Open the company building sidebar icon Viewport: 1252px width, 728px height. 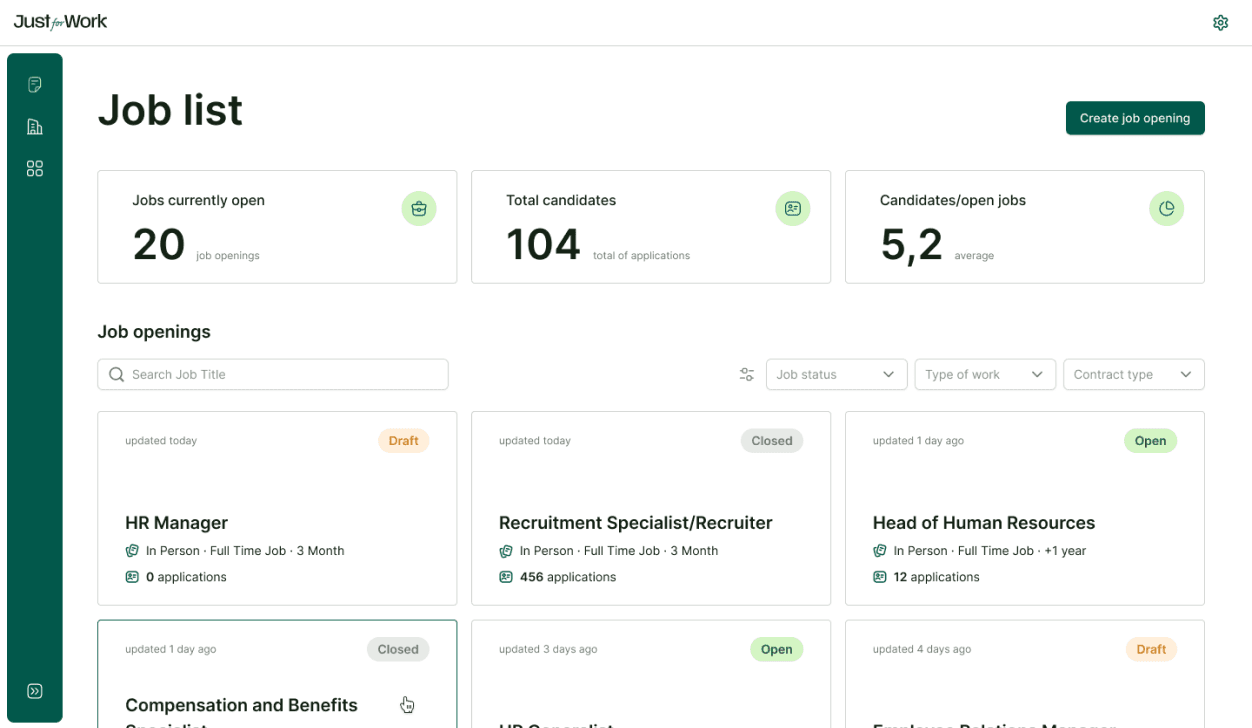[35, 126]
